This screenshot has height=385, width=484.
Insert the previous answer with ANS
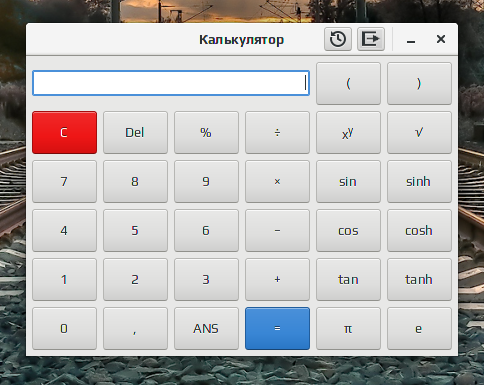(x=206, y=328)
